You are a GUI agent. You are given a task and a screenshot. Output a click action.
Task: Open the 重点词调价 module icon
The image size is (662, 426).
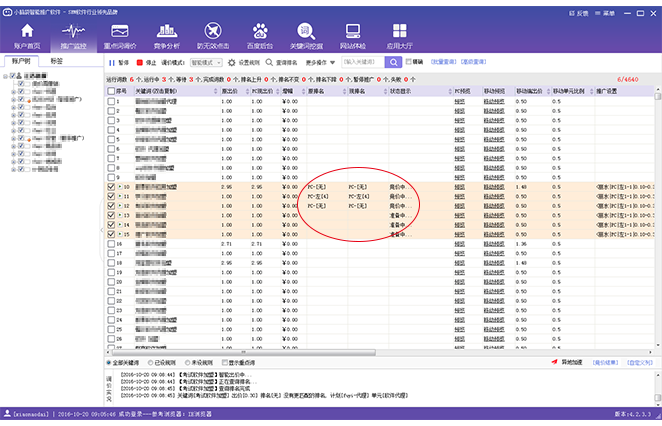pyautogui.click(x=119, y=36)
